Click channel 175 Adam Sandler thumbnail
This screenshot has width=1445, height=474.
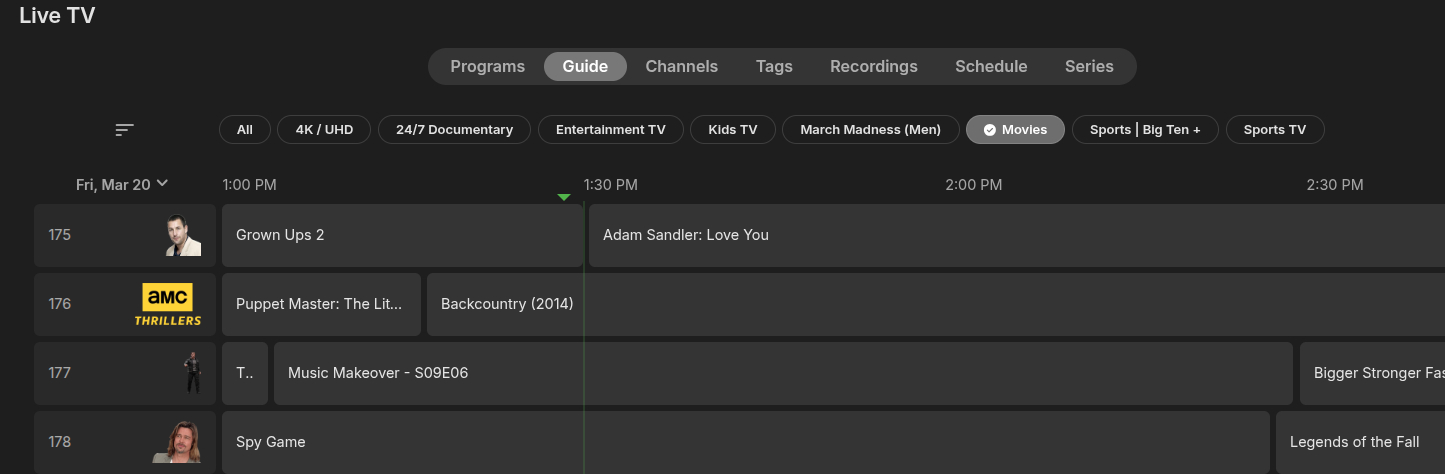183,236
